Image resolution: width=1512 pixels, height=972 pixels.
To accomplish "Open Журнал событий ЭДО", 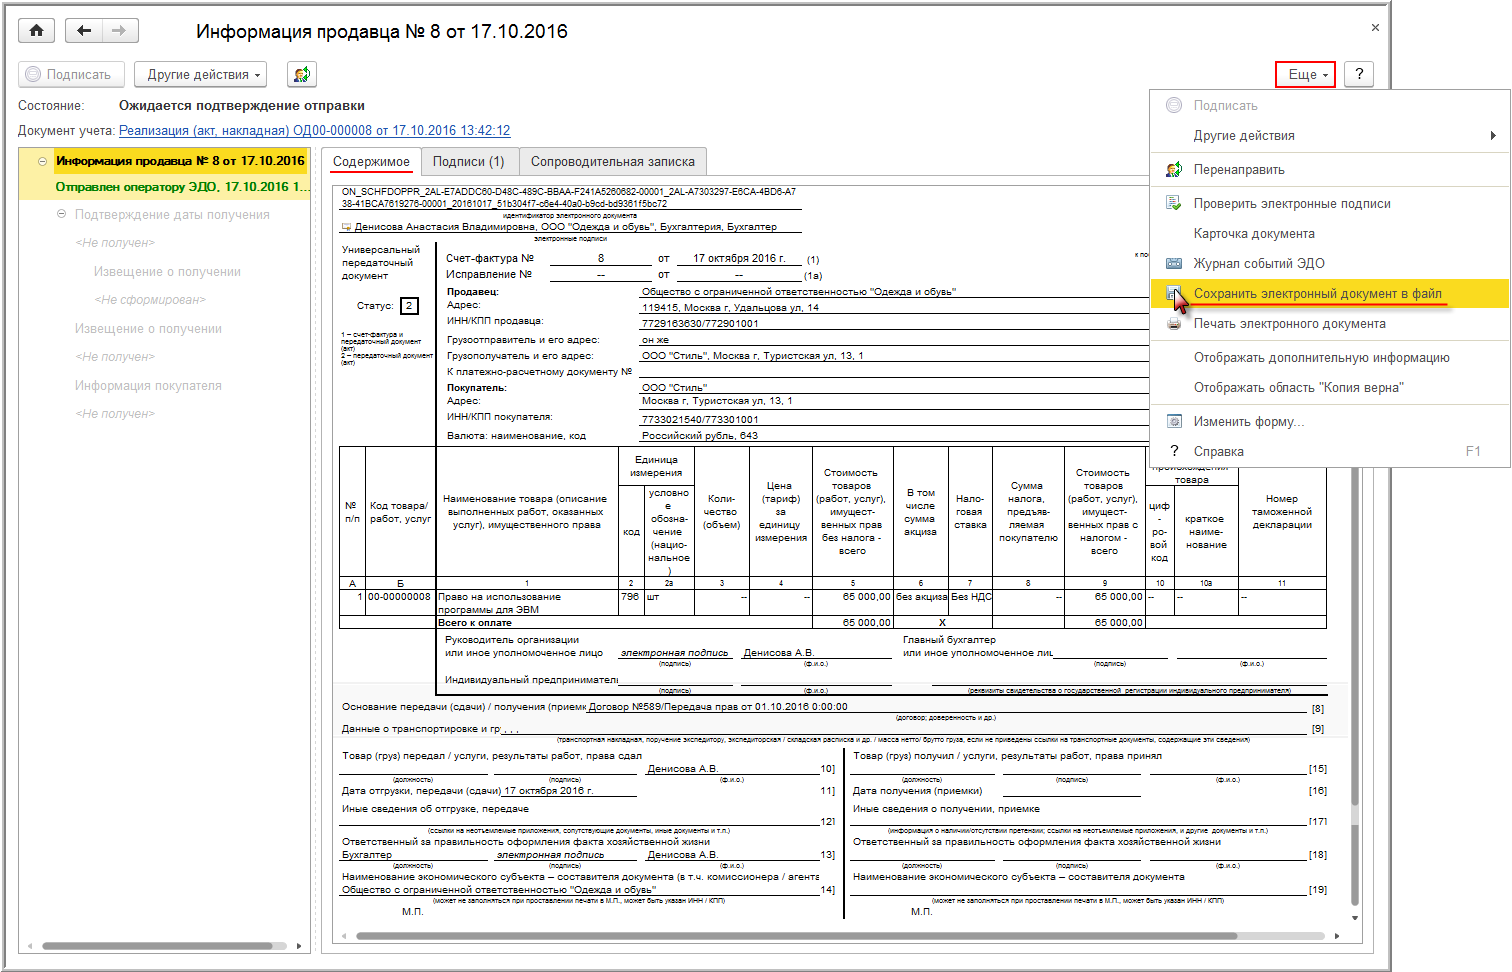I will pos(1329,264).
